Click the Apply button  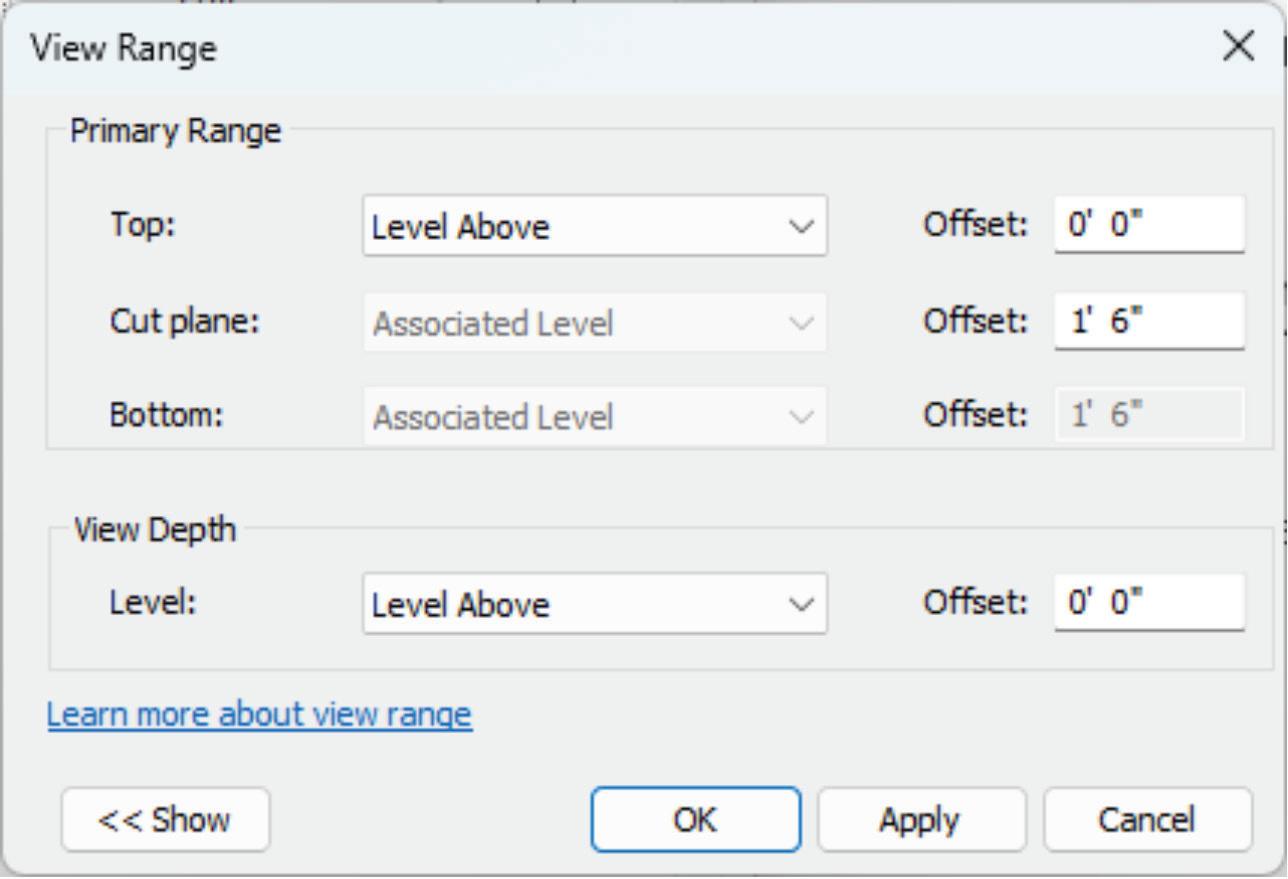[x=921, y=820]
